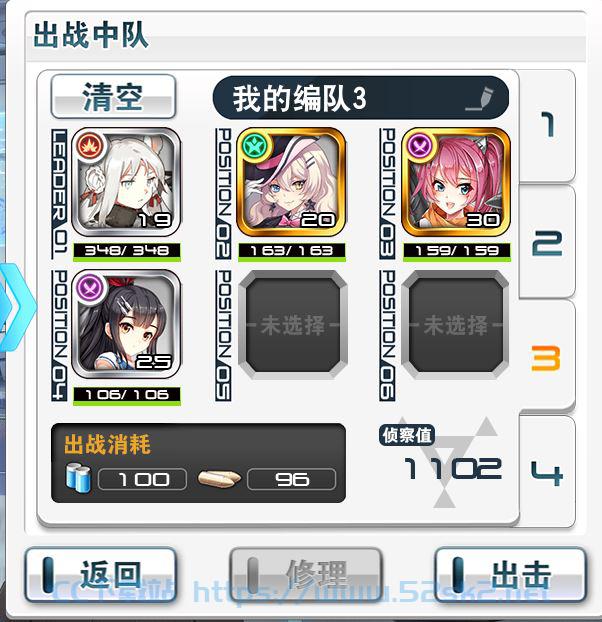Click the greyed-out 修理 repair button
The width and height of the screenshot is (602, 622).
(x=305, y=574)
